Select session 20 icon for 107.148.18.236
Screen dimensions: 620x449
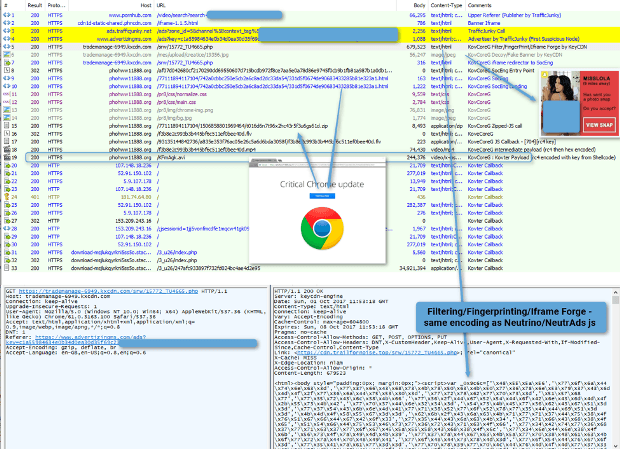click(6, 165)
